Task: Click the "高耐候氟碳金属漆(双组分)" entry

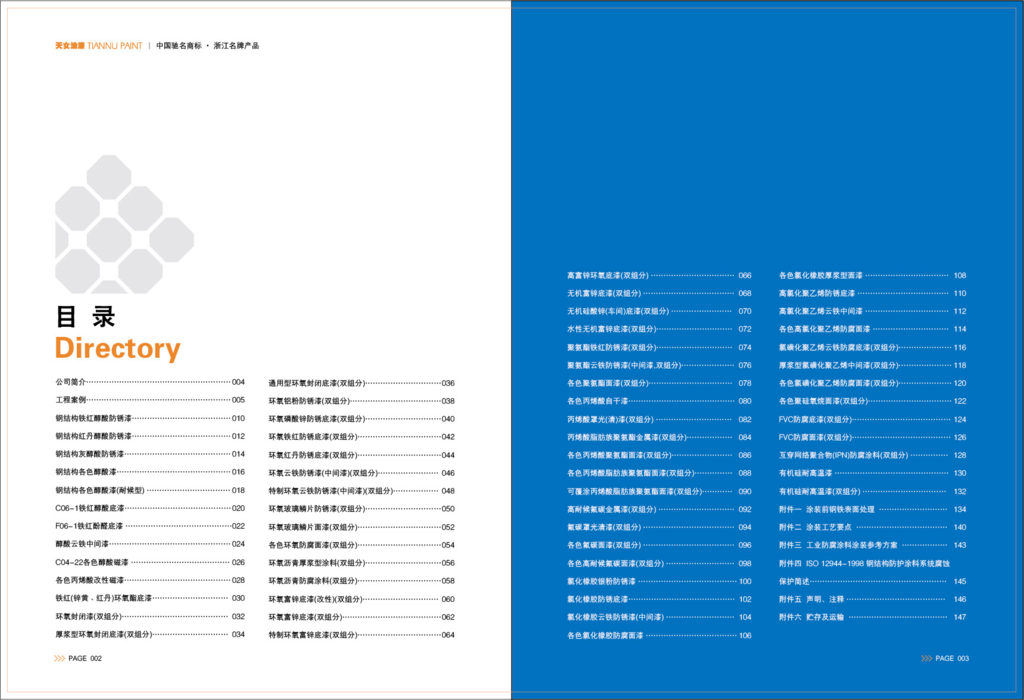Action: [x=659, y=509]
